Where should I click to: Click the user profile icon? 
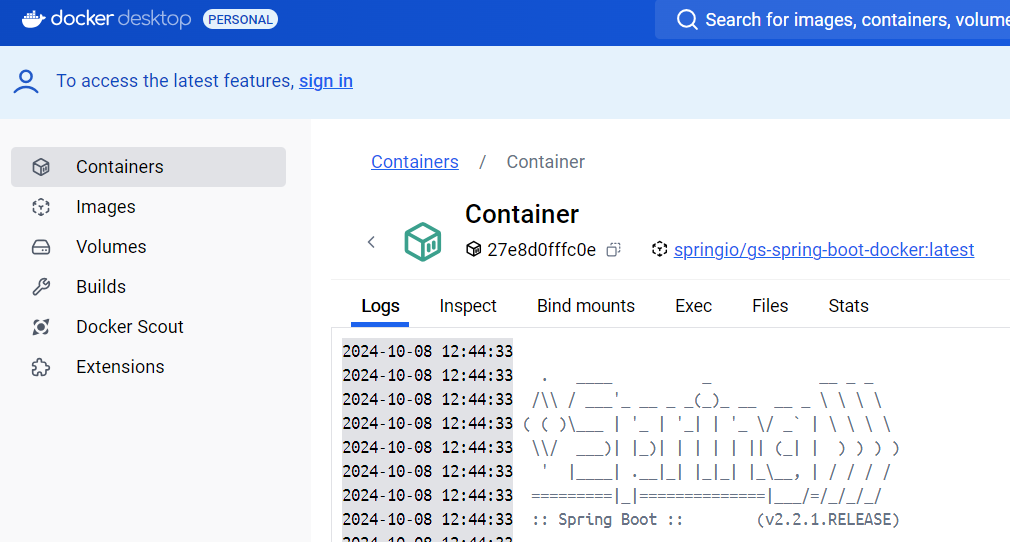[26, 81]
